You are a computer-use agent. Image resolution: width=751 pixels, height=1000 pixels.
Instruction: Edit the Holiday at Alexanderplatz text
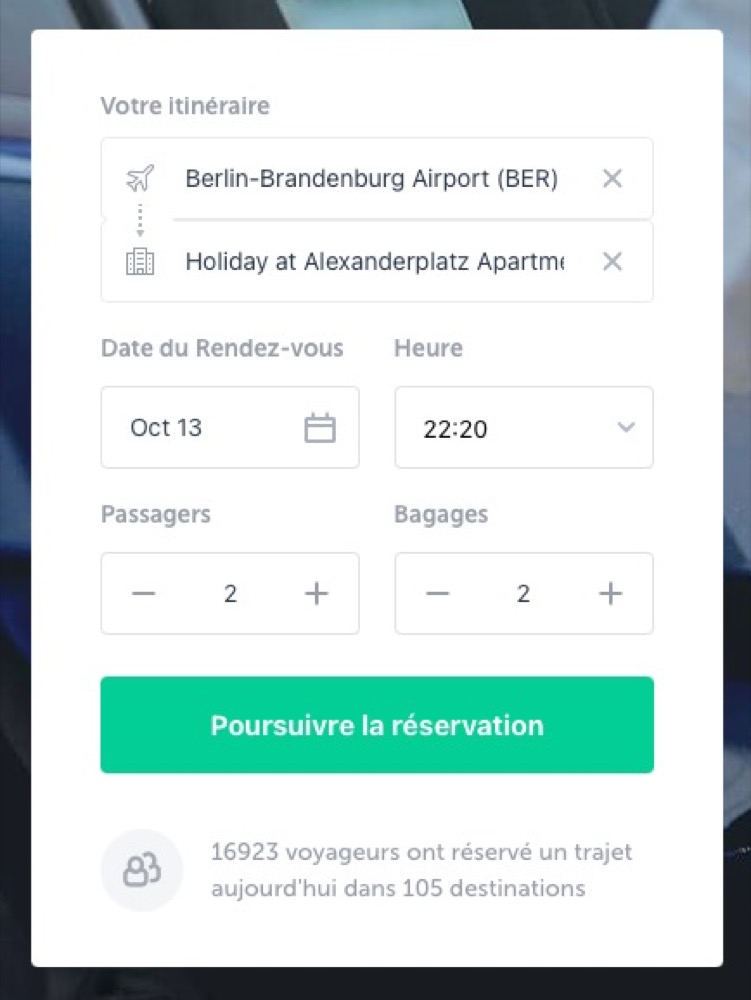[375, 261]
